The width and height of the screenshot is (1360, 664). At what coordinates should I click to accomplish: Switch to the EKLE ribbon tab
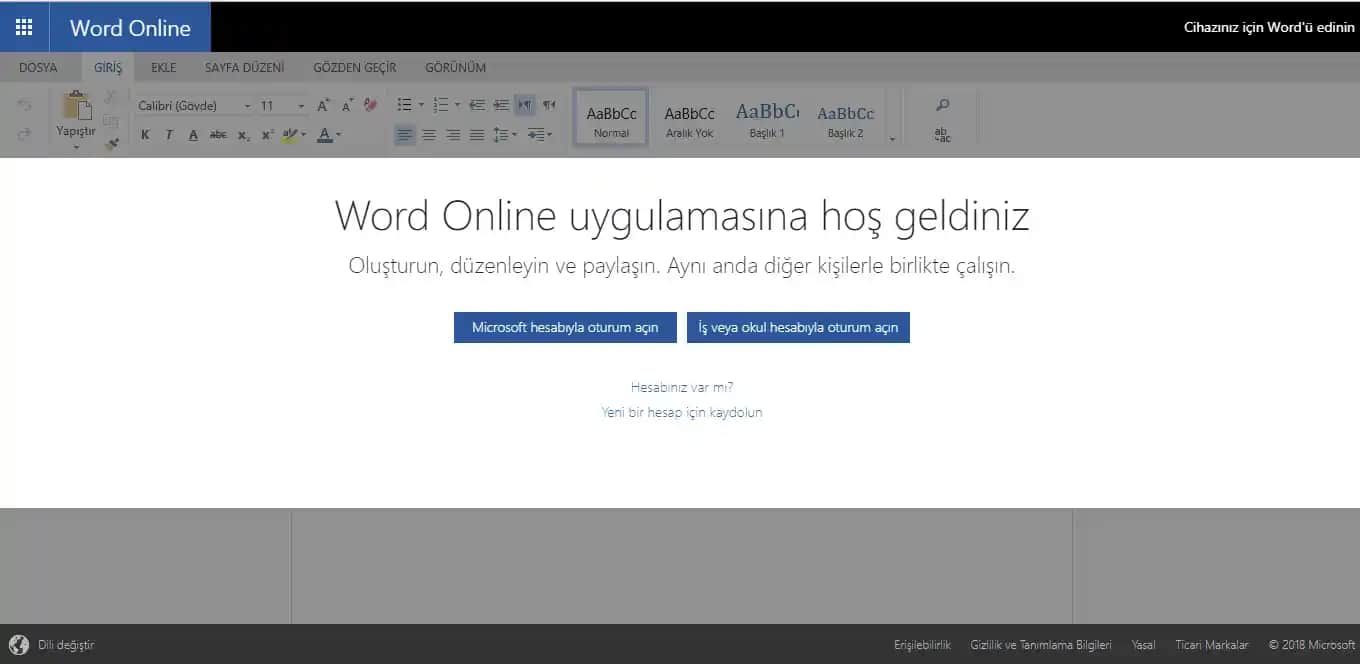tap(162, 67)
